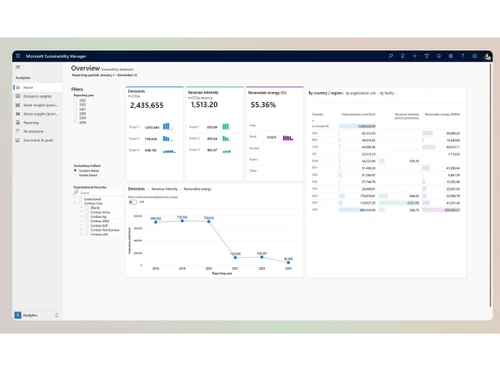Check the 2018 reporting year box

coord(76,122)
